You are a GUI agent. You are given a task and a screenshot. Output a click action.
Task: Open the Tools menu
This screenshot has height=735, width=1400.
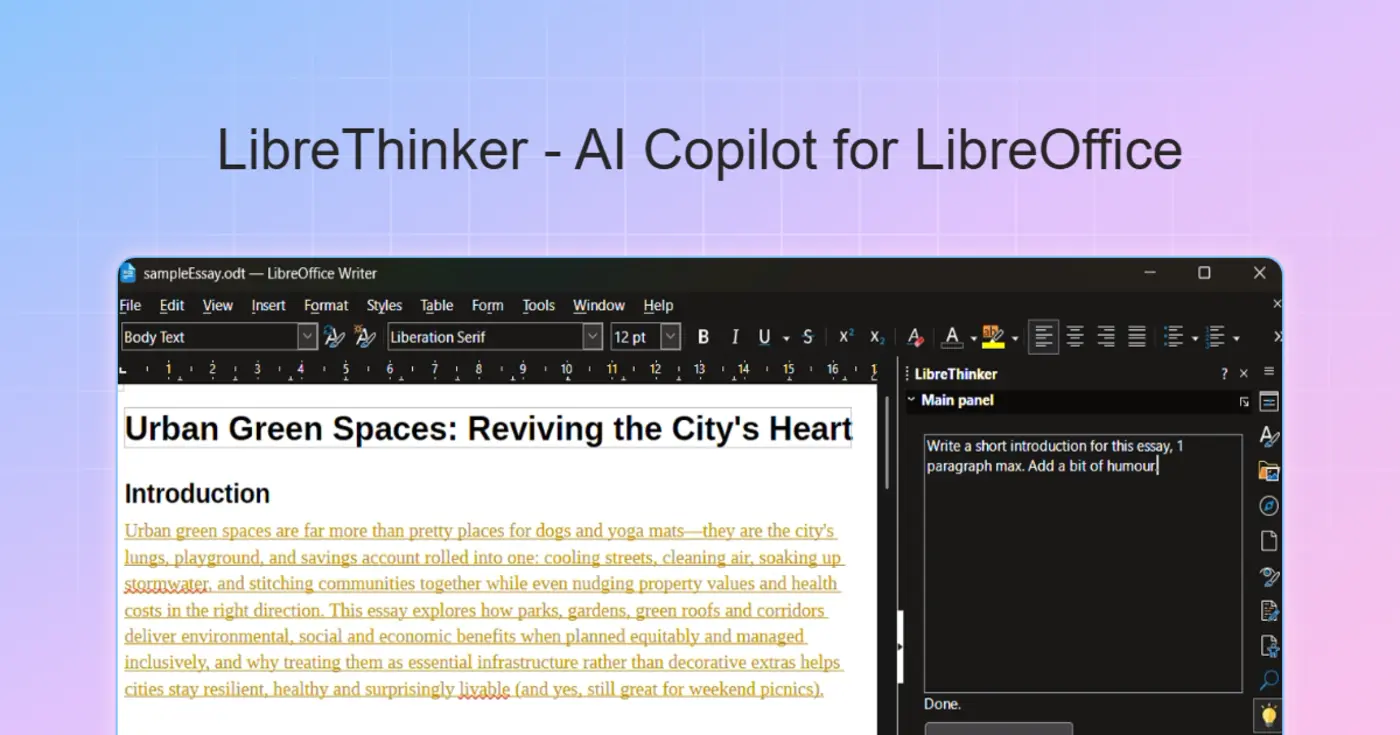[538, 306]
